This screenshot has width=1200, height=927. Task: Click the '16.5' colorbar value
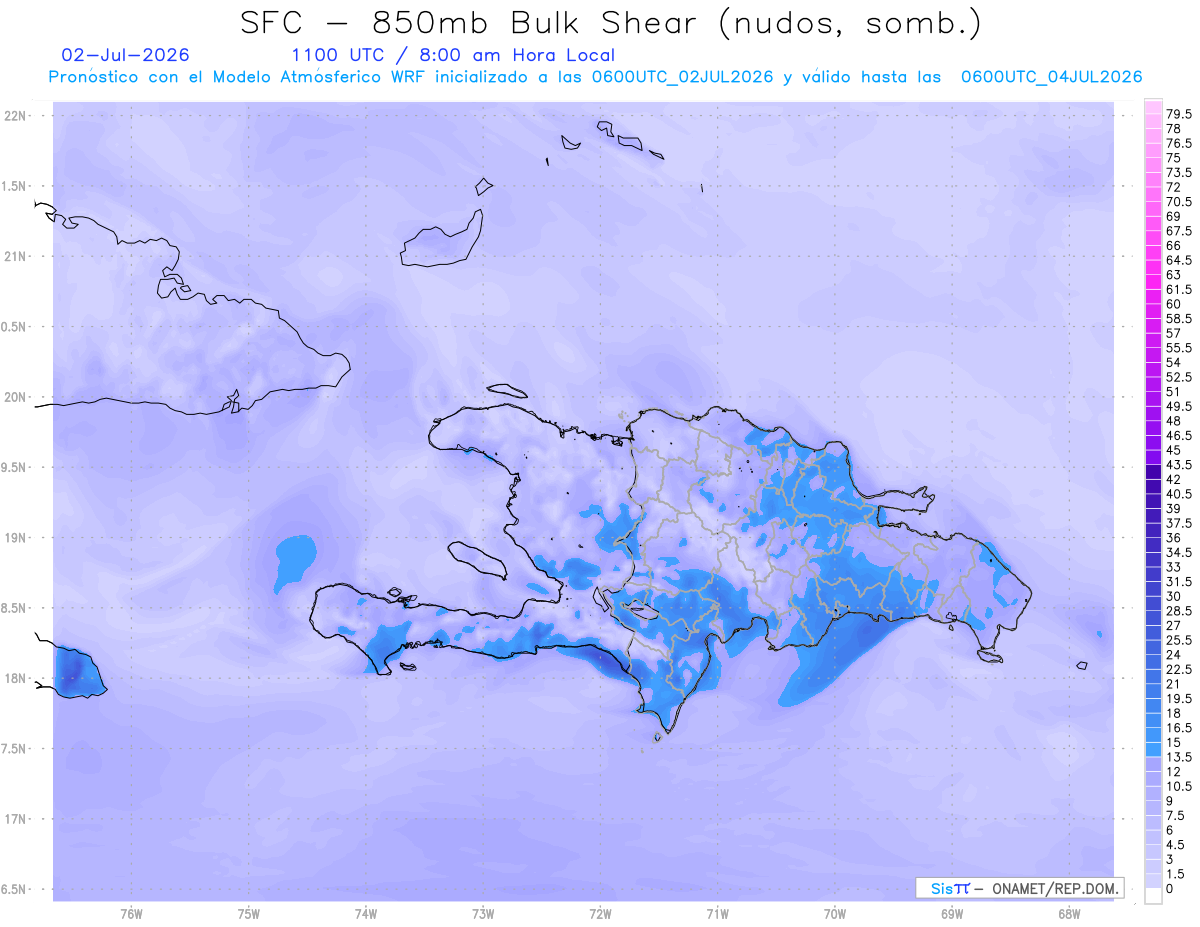[x=1180, y=728]
